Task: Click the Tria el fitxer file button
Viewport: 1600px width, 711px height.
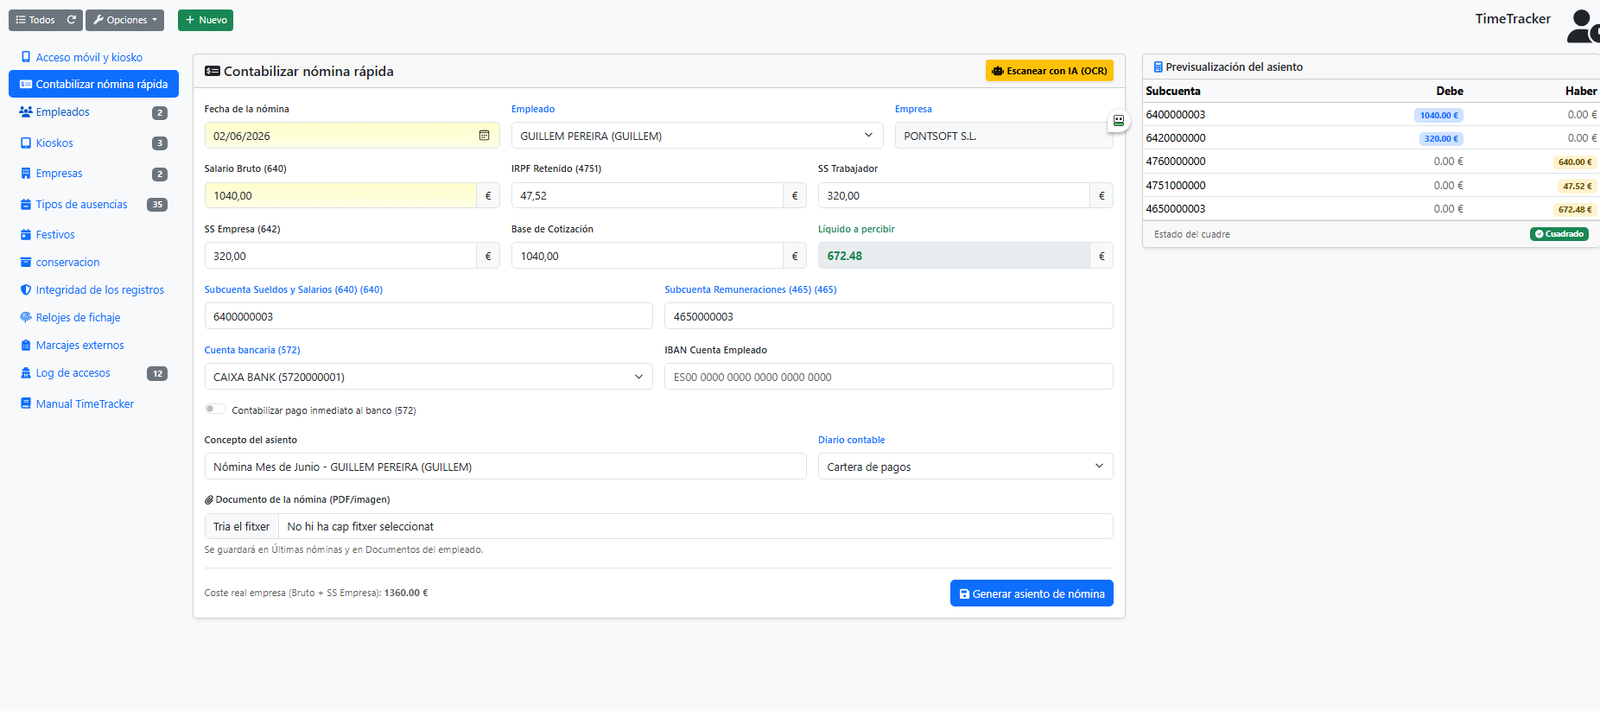Action: coord(241,526)
